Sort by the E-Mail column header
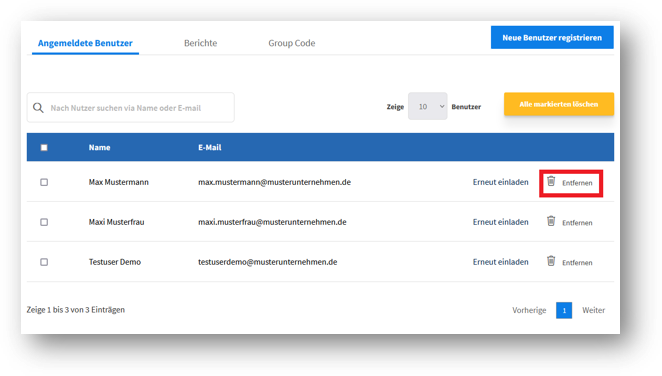 tap(209, 147)
